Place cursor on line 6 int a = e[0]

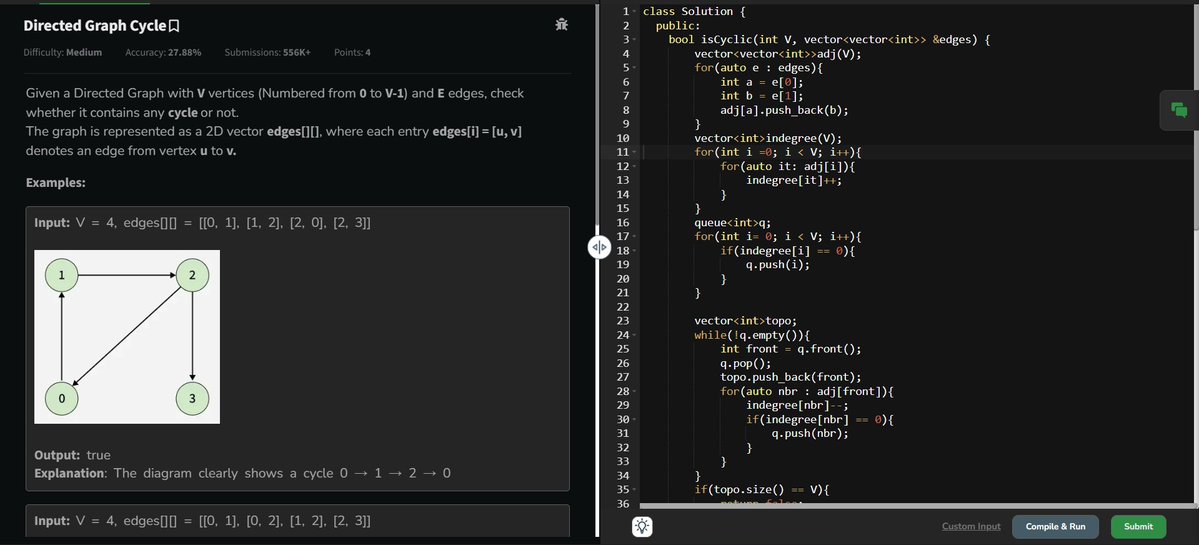pos(762,82)
